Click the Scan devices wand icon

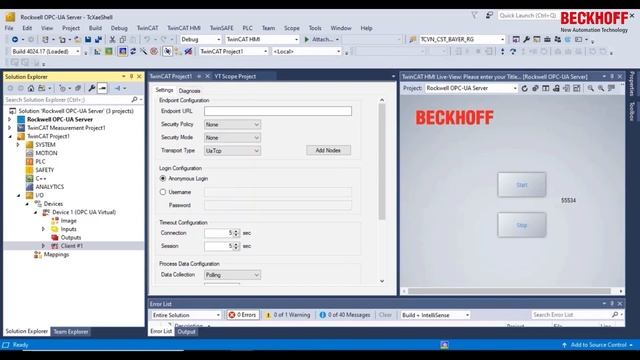143,51
